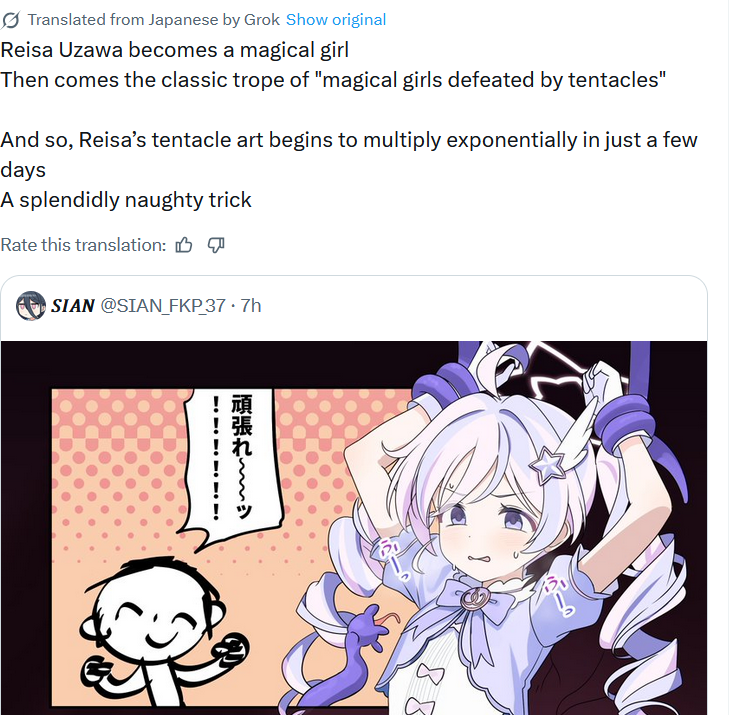733x715 pixels.
Task: Open SIAN's profile avatar
Action: tap(31, 306)
